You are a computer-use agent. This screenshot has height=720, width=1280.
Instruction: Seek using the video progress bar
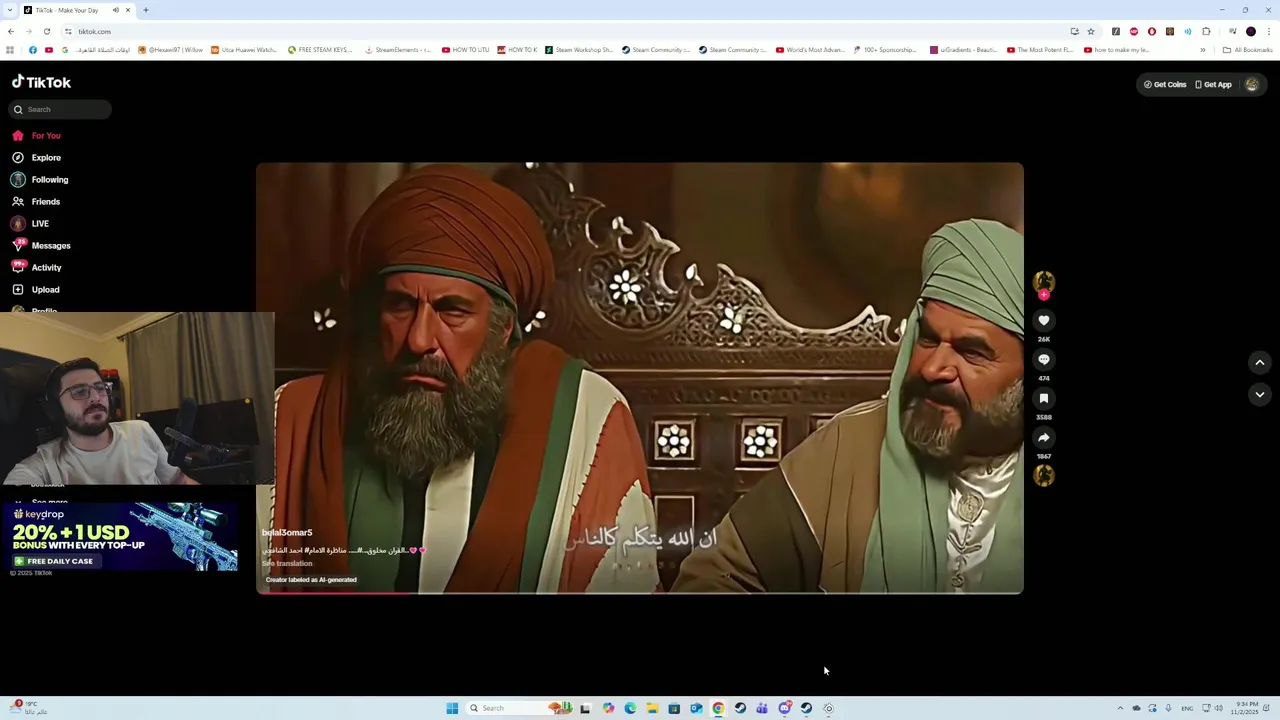tap(640, 593)
